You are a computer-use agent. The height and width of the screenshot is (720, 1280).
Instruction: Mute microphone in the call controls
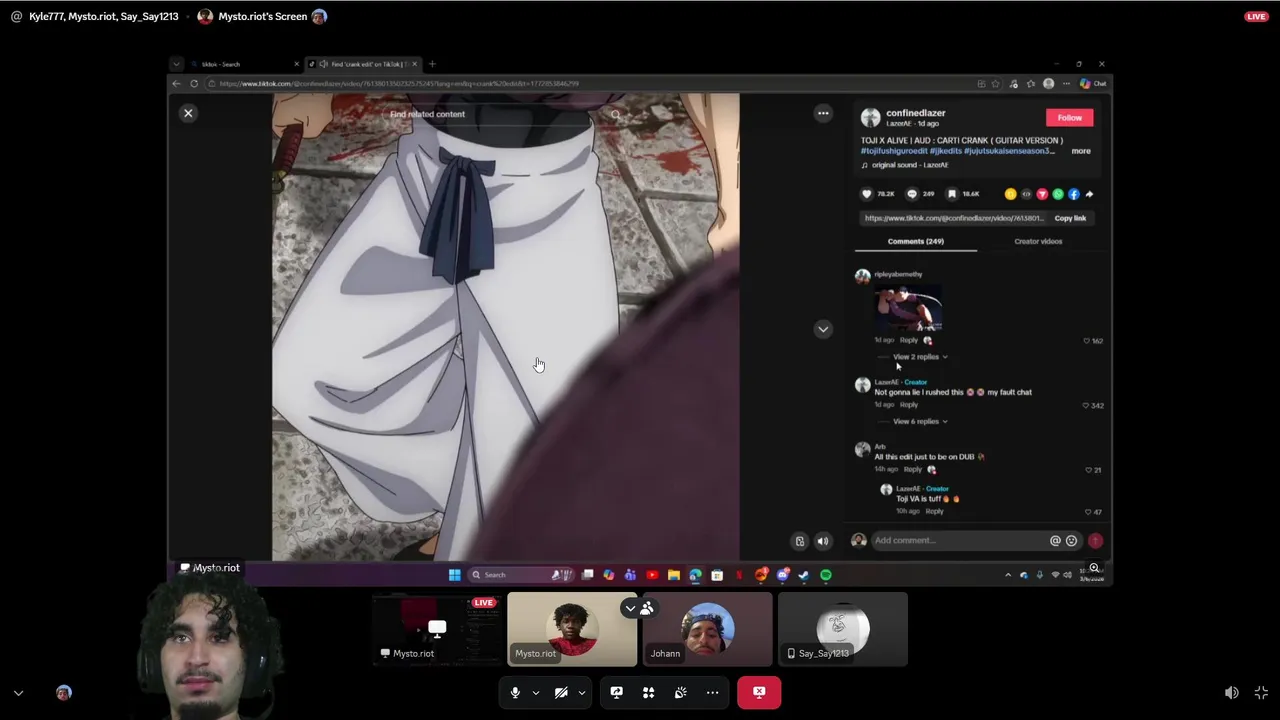coord(515,692)
